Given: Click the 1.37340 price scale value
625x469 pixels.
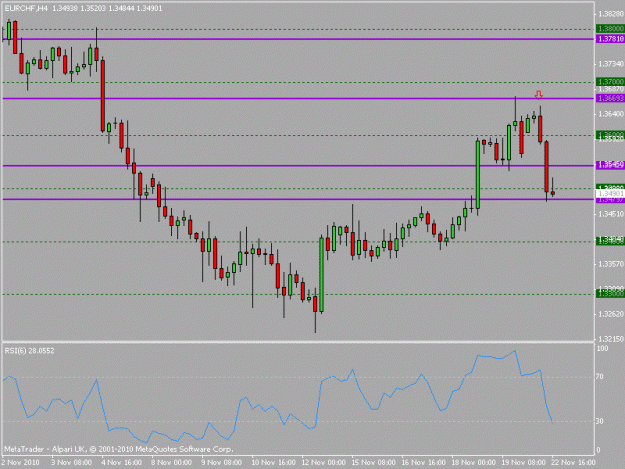Looking at the screenshot, I should click(610, 64).
